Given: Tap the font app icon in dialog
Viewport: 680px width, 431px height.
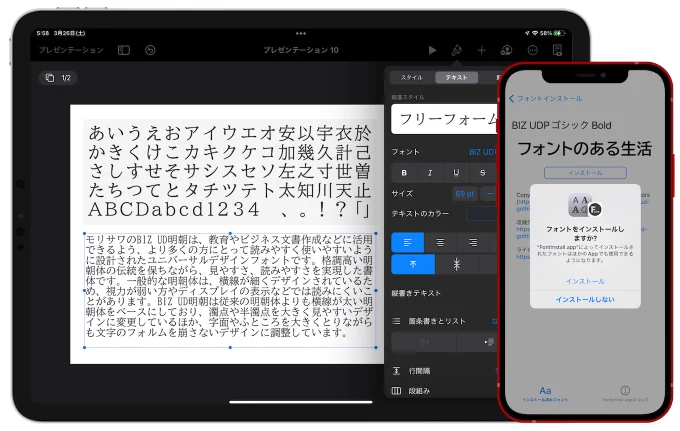Looking at the screenshot, I should pos(584,205).
